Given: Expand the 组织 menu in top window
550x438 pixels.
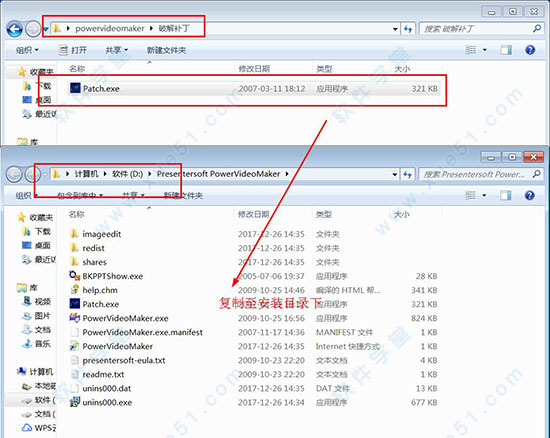Looking at the screenshot, I should pyautogui.click(x=27, y=50).
